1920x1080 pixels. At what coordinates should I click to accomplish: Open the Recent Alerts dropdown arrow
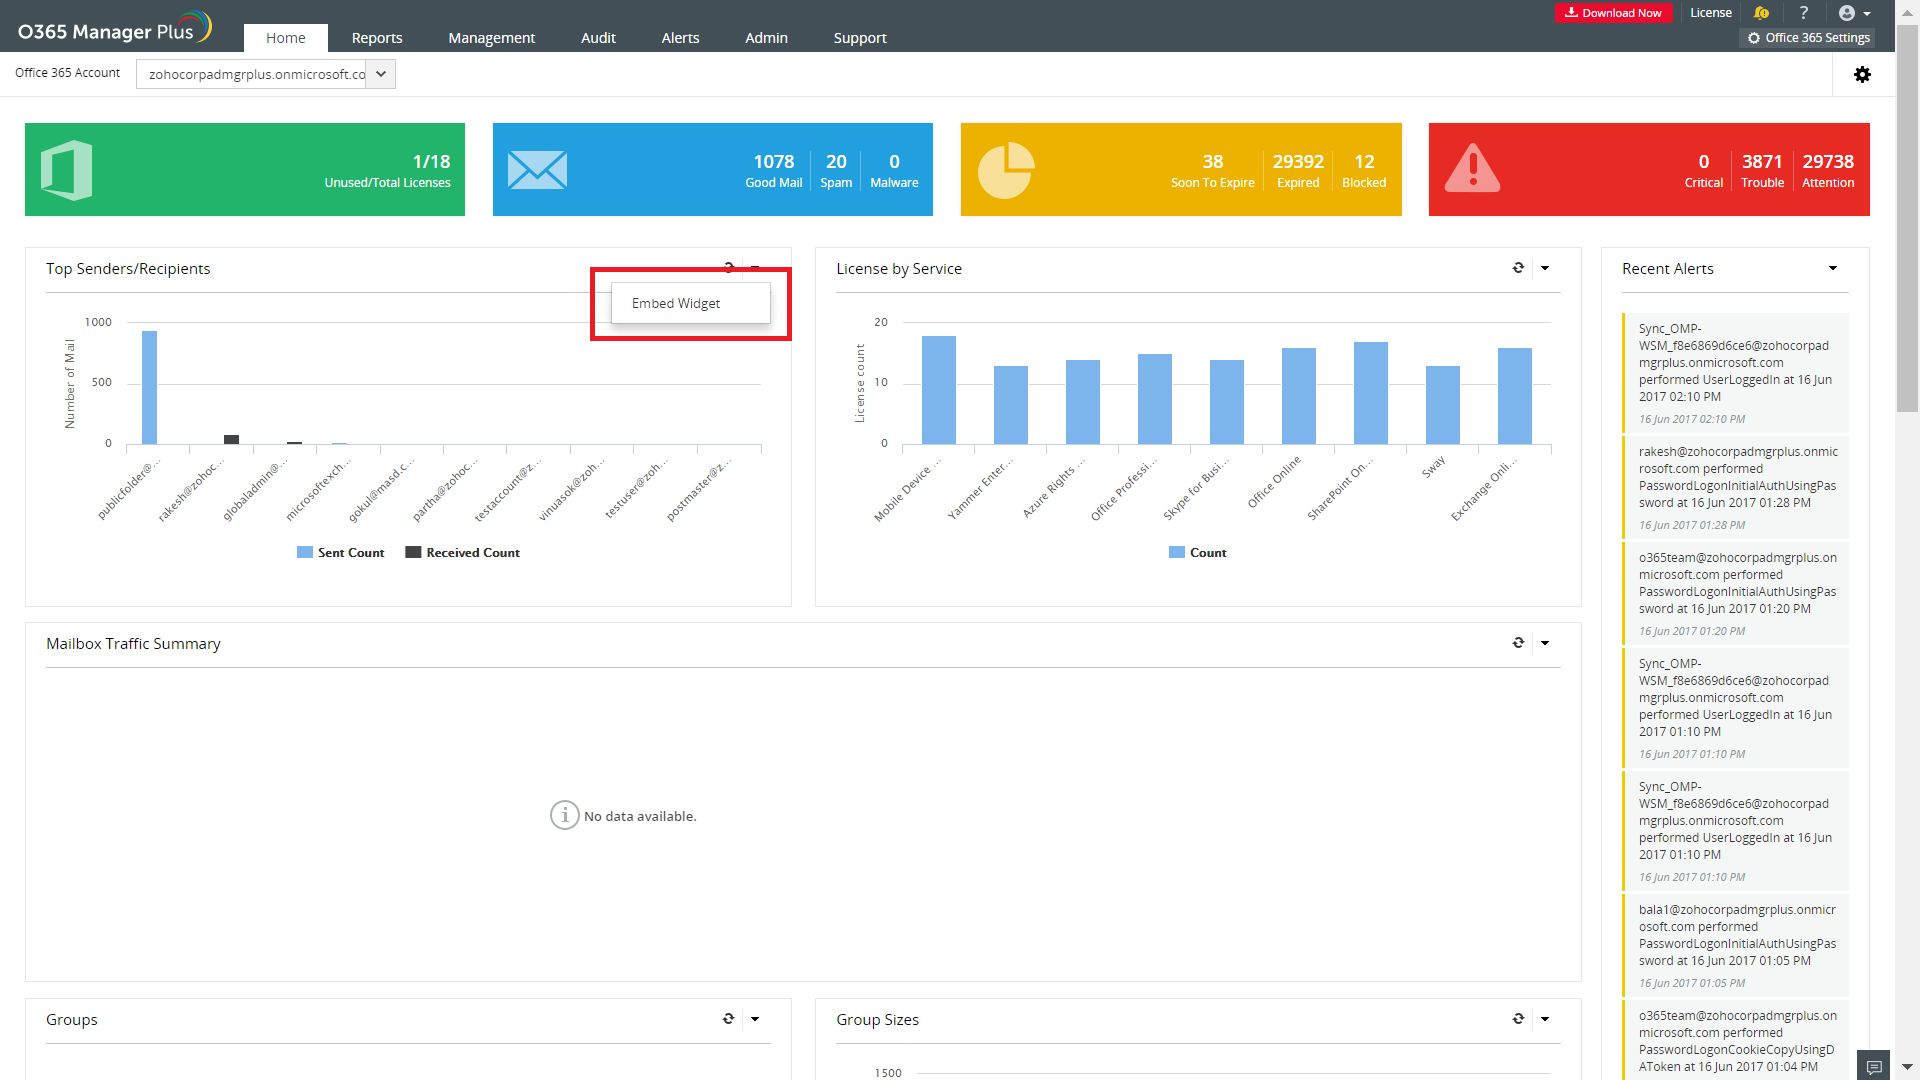click(1833, 268)
